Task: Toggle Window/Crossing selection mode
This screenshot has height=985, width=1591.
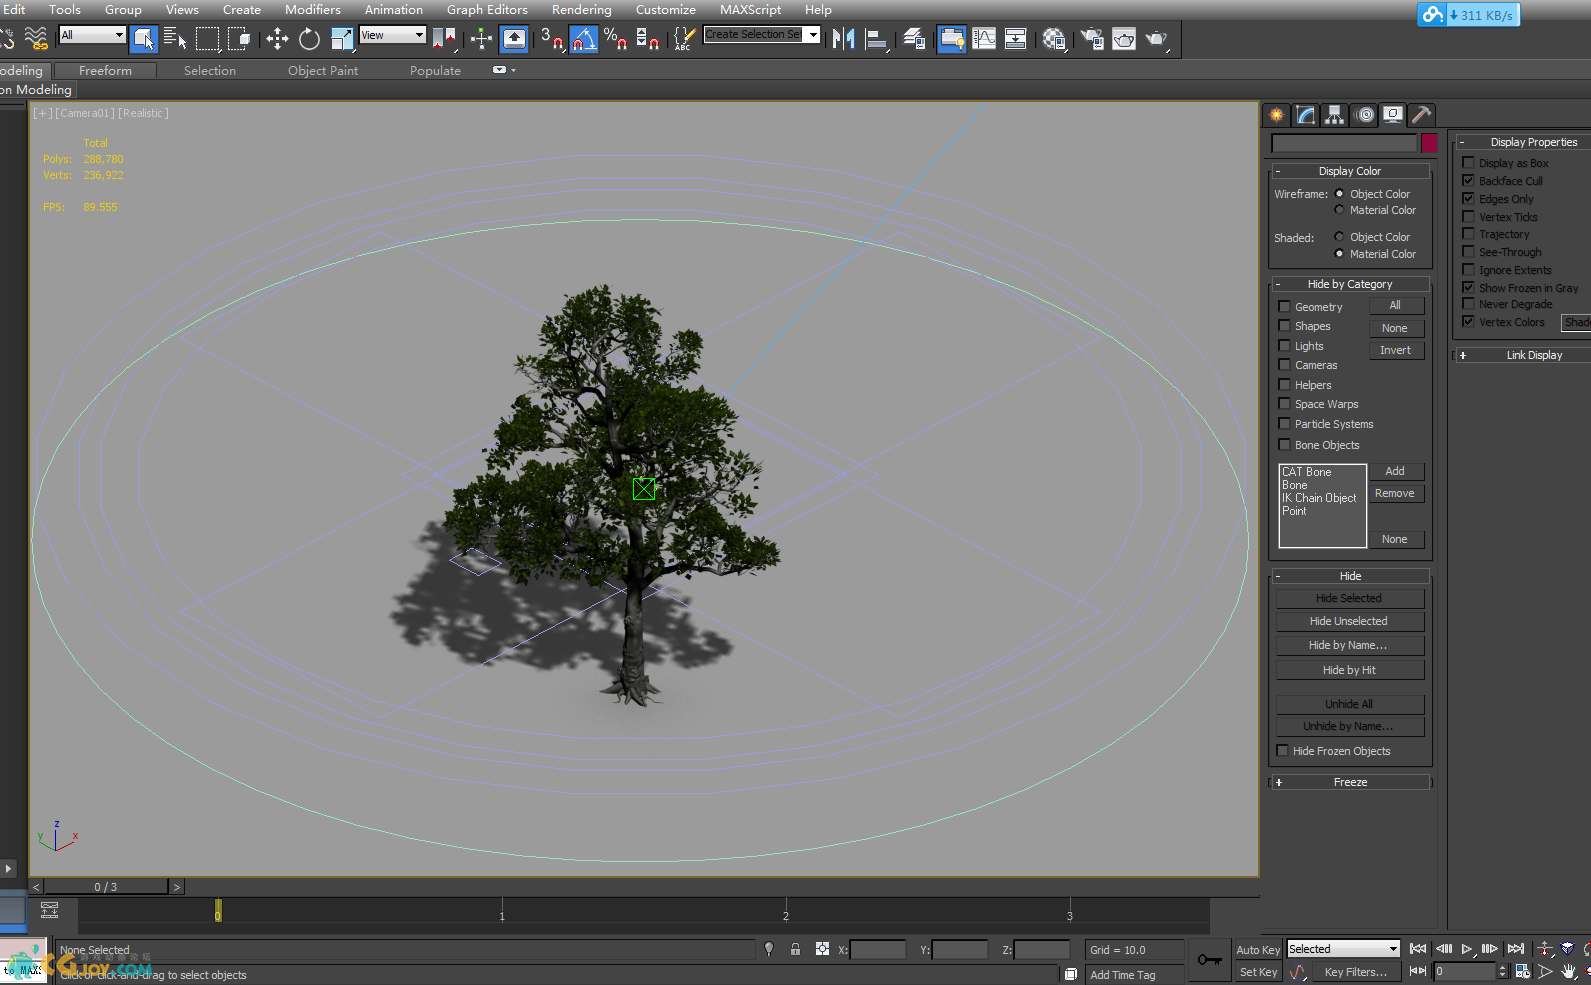Action: [239, 39]
